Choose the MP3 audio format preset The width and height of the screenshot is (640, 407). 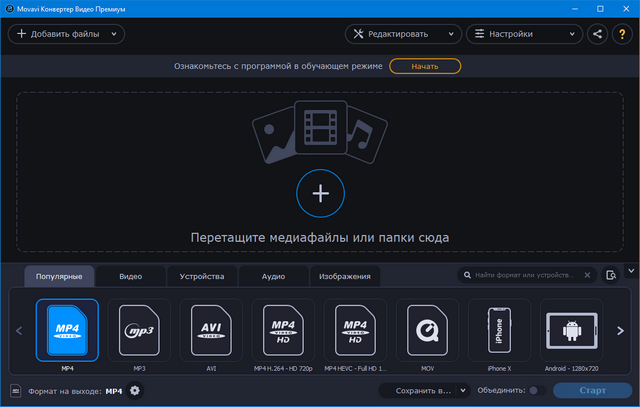(139, 331)
